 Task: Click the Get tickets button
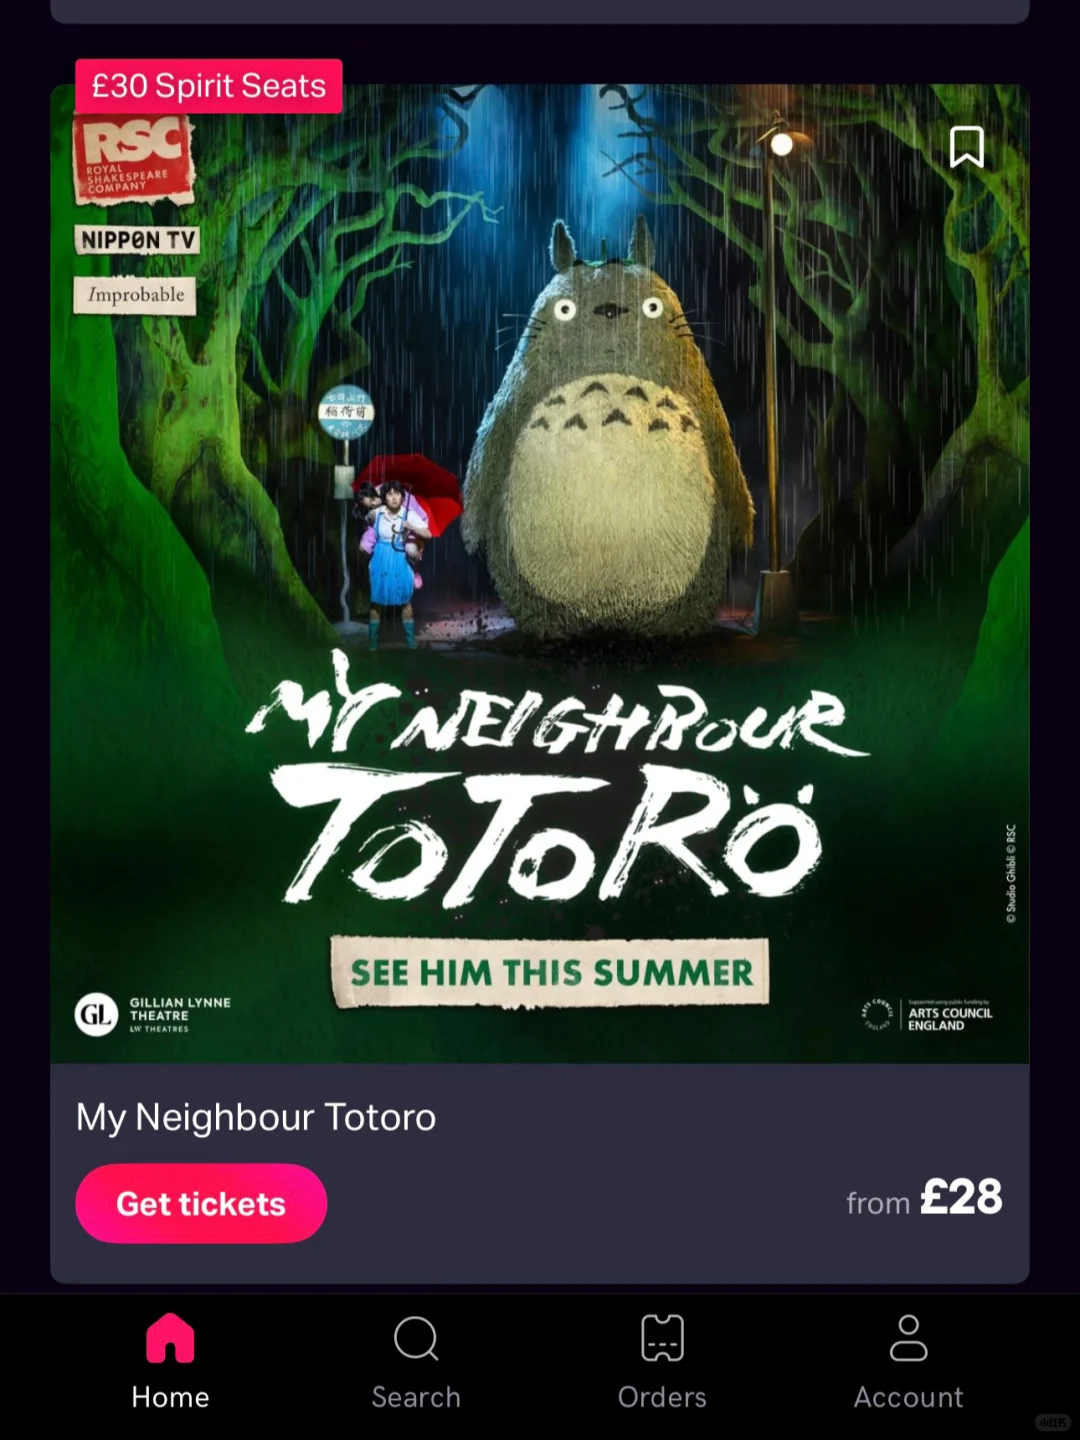coord(201,1203)
